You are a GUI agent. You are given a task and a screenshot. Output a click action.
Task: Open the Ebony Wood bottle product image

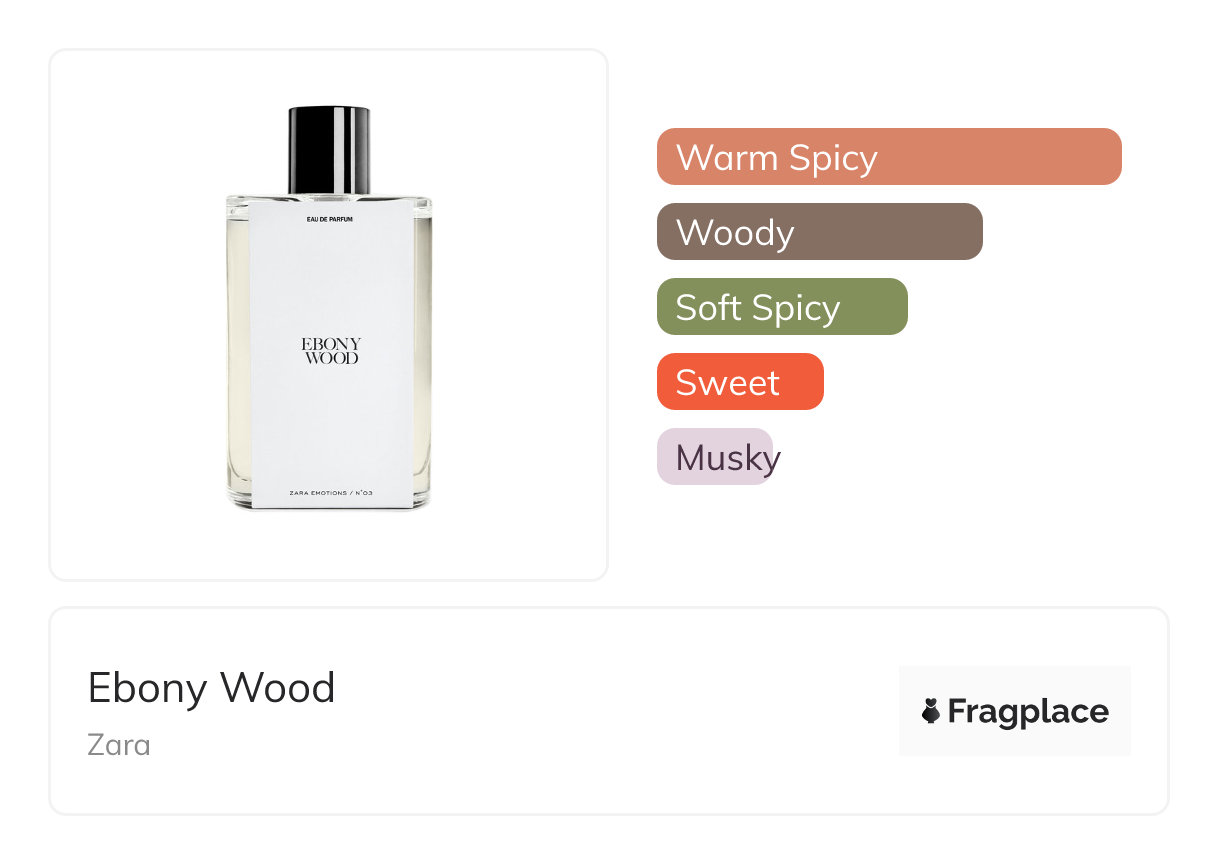pos(329,309)
